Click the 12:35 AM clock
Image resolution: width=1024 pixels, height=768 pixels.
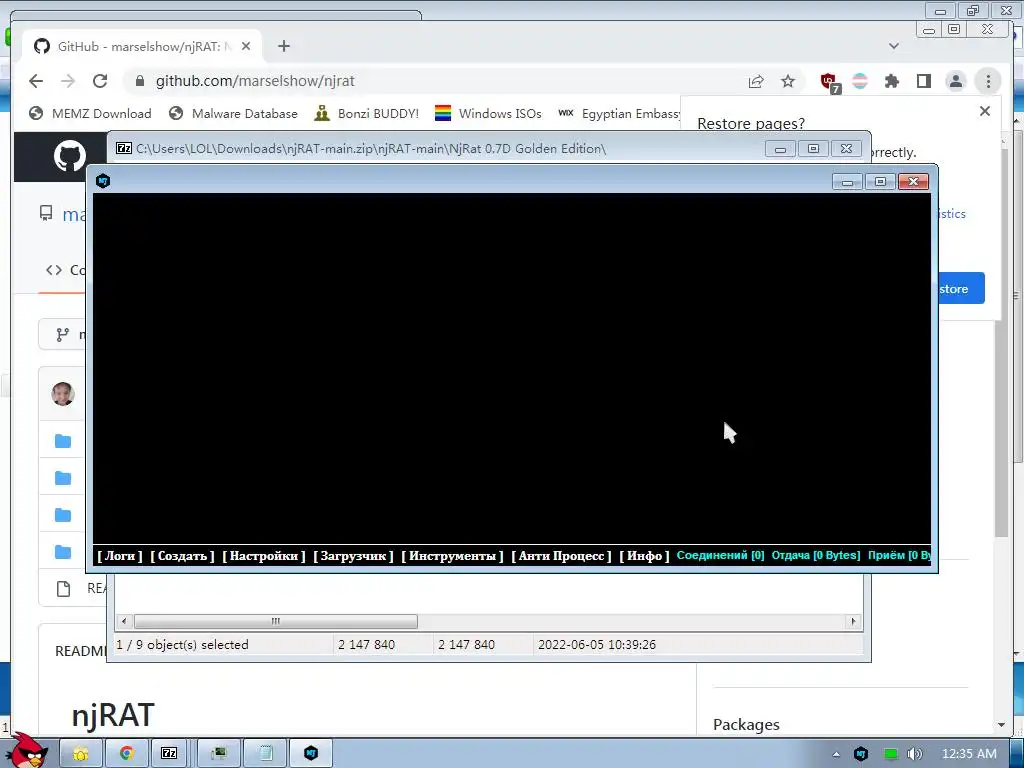969,754
